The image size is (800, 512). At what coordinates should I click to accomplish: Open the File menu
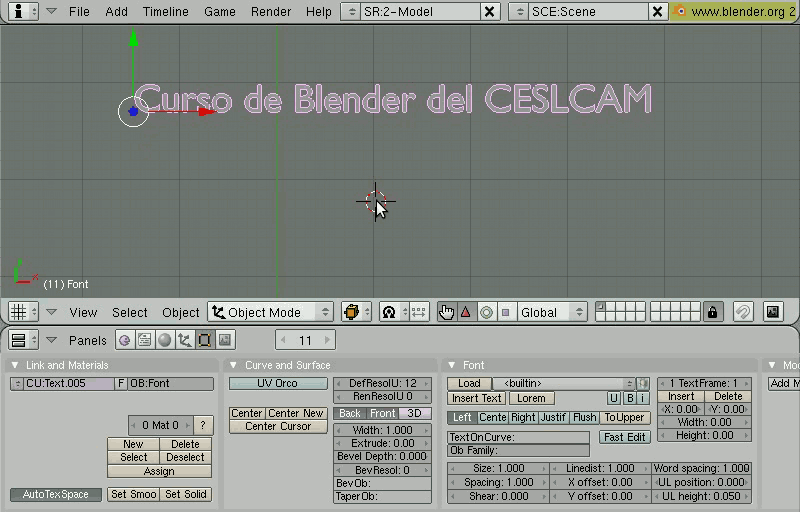[x=79, y=11]
